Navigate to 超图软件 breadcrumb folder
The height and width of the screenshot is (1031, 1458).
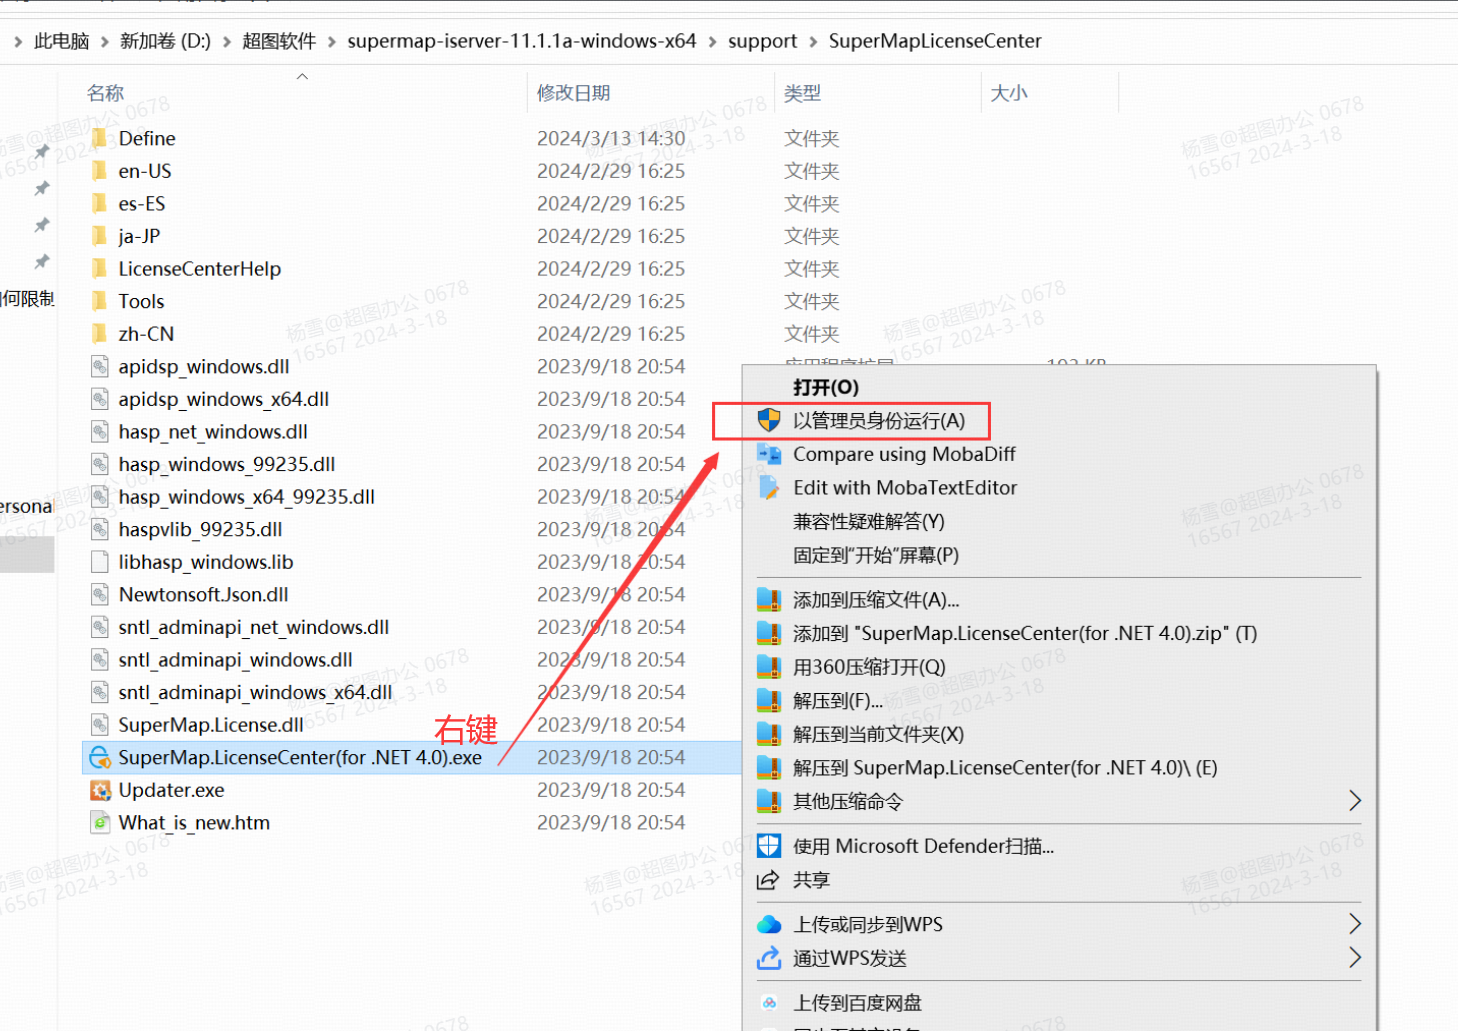[279, 41]
